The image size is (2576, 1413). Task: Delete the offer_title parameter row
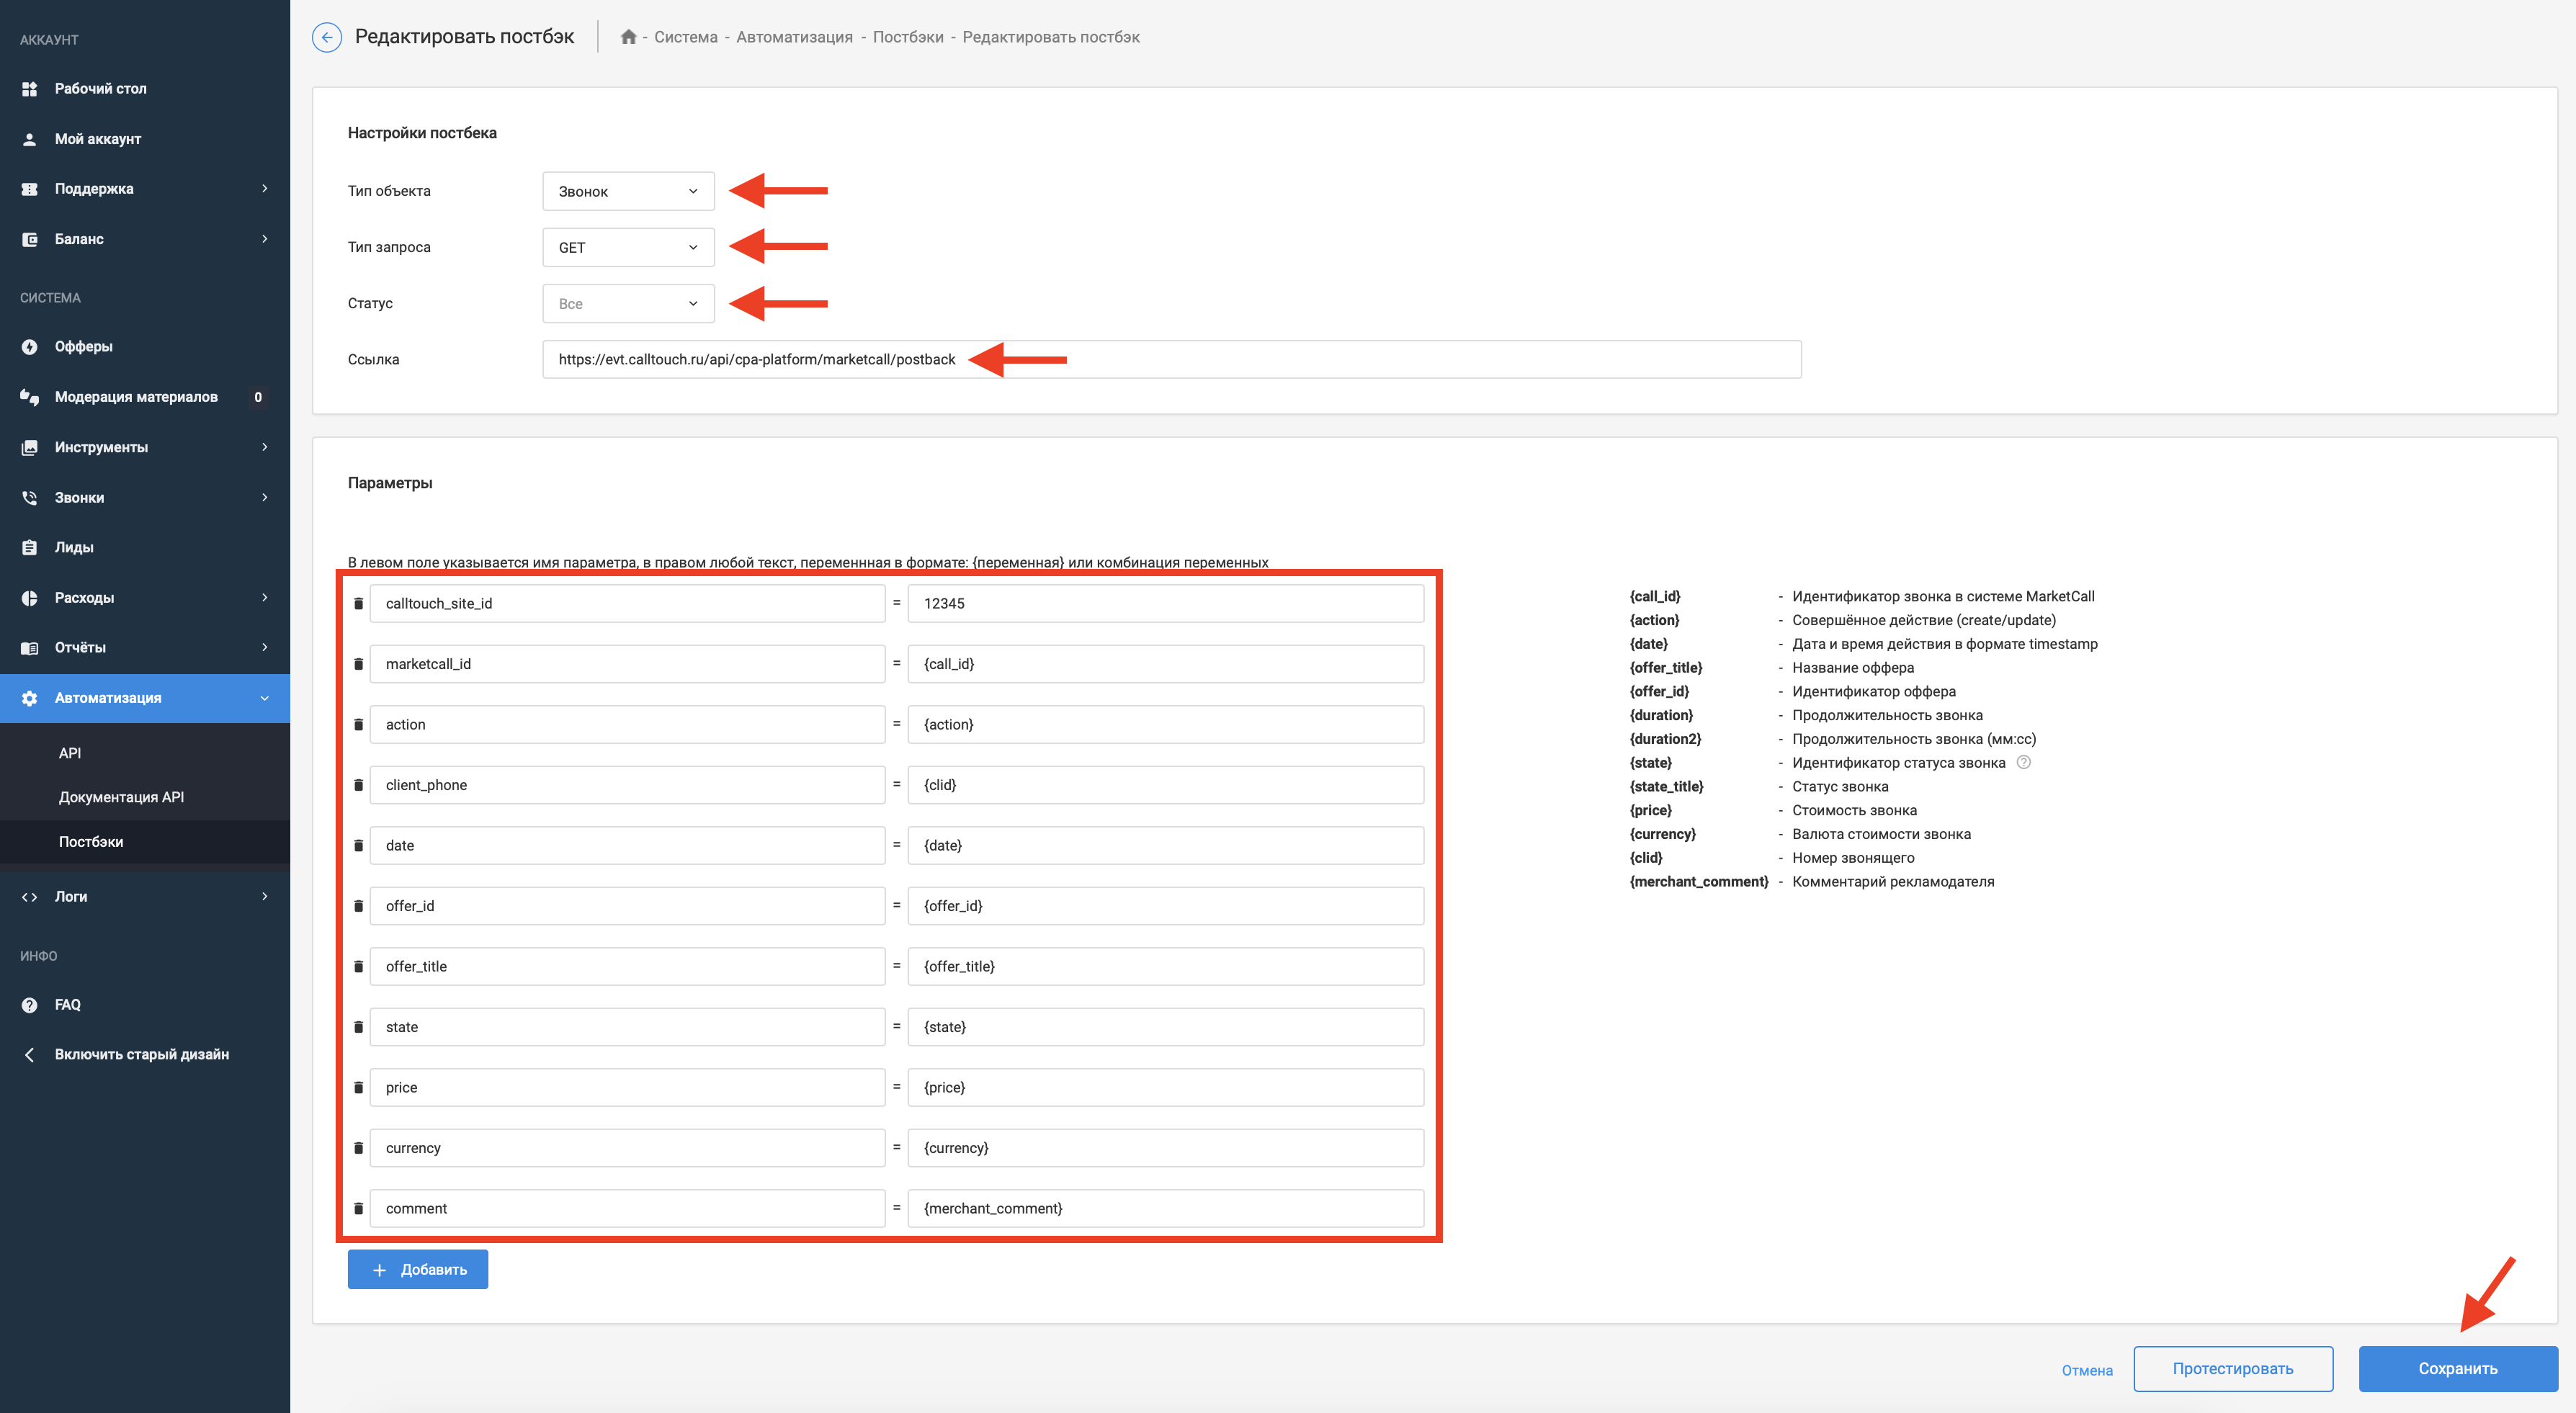pyautogui.click(x=358, y=967)
